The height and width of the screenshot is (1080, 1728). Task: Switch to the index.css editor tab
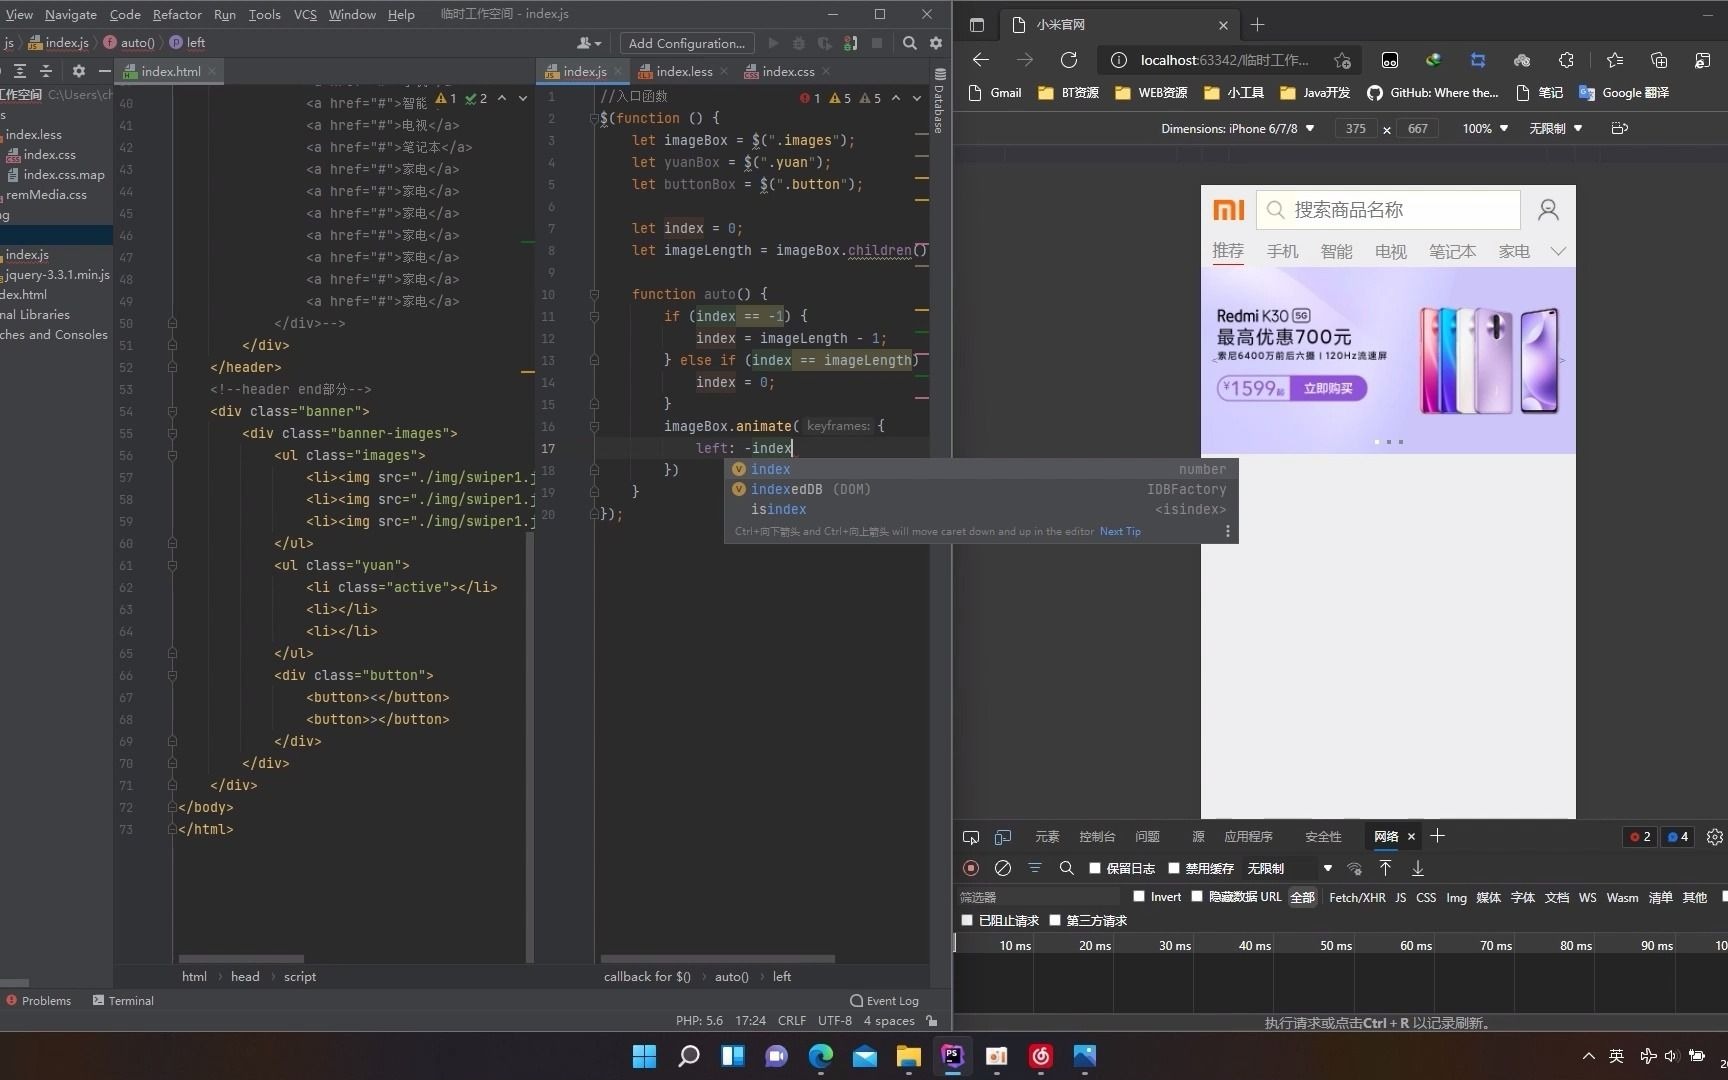(788, 71)
